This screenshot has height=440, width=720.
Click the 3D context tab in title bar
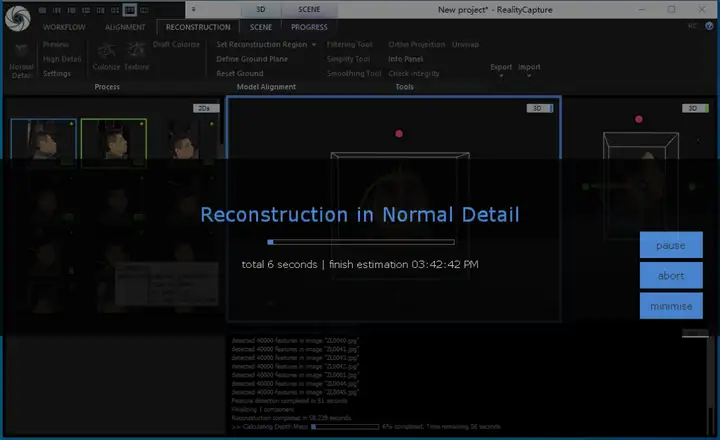click(260, 9)
